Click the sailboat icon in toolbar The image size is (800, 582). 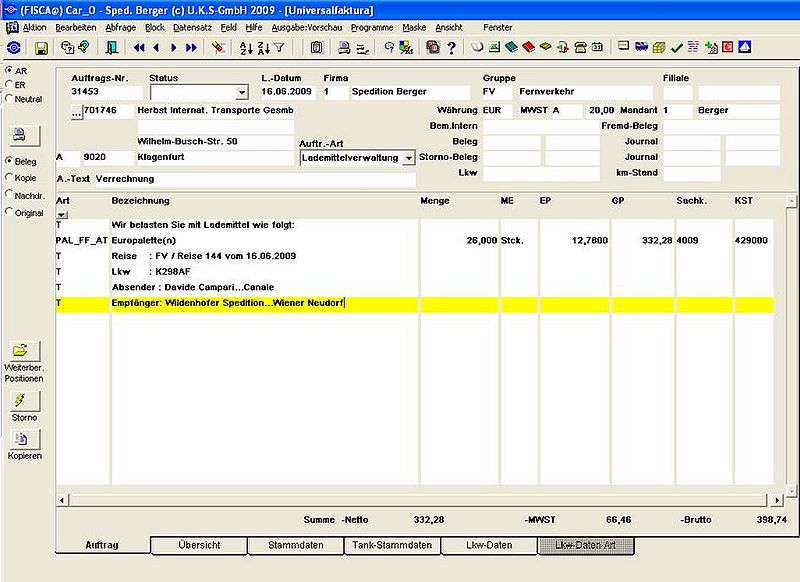click(x=745, y=47)
